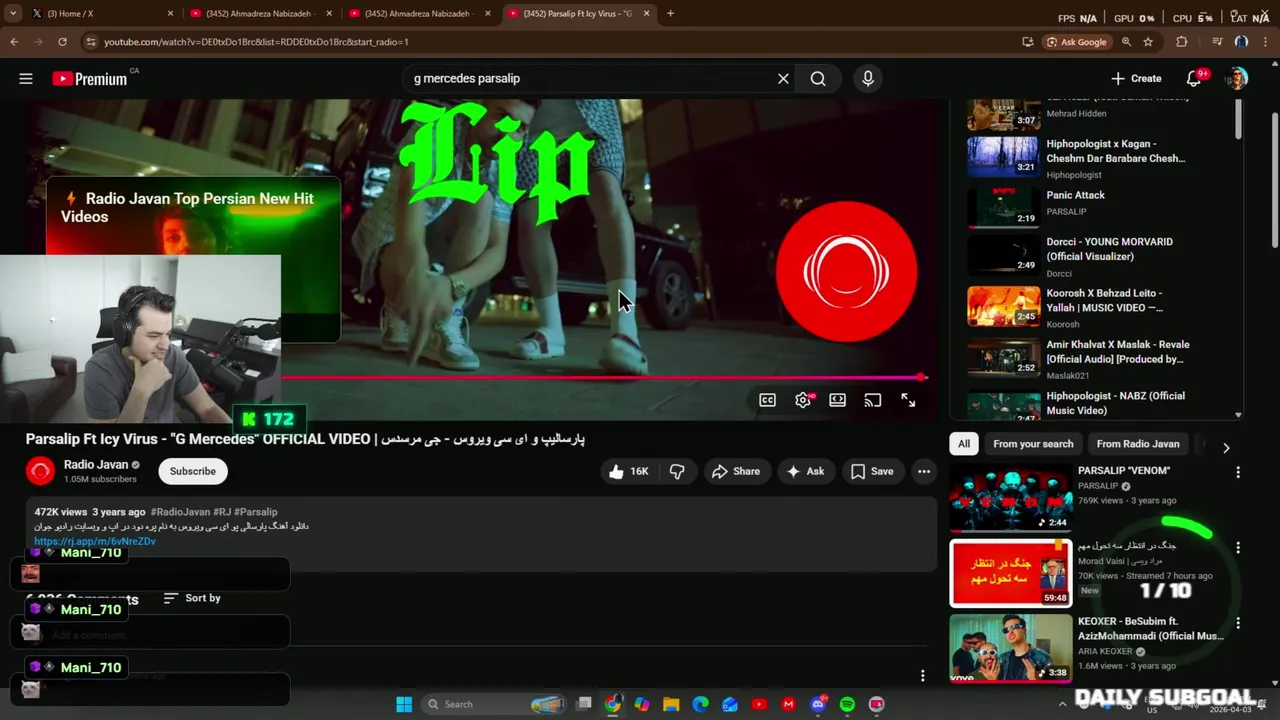Select From your search chip
The image size is (1280, 720).
click(x=1033, y=444)
